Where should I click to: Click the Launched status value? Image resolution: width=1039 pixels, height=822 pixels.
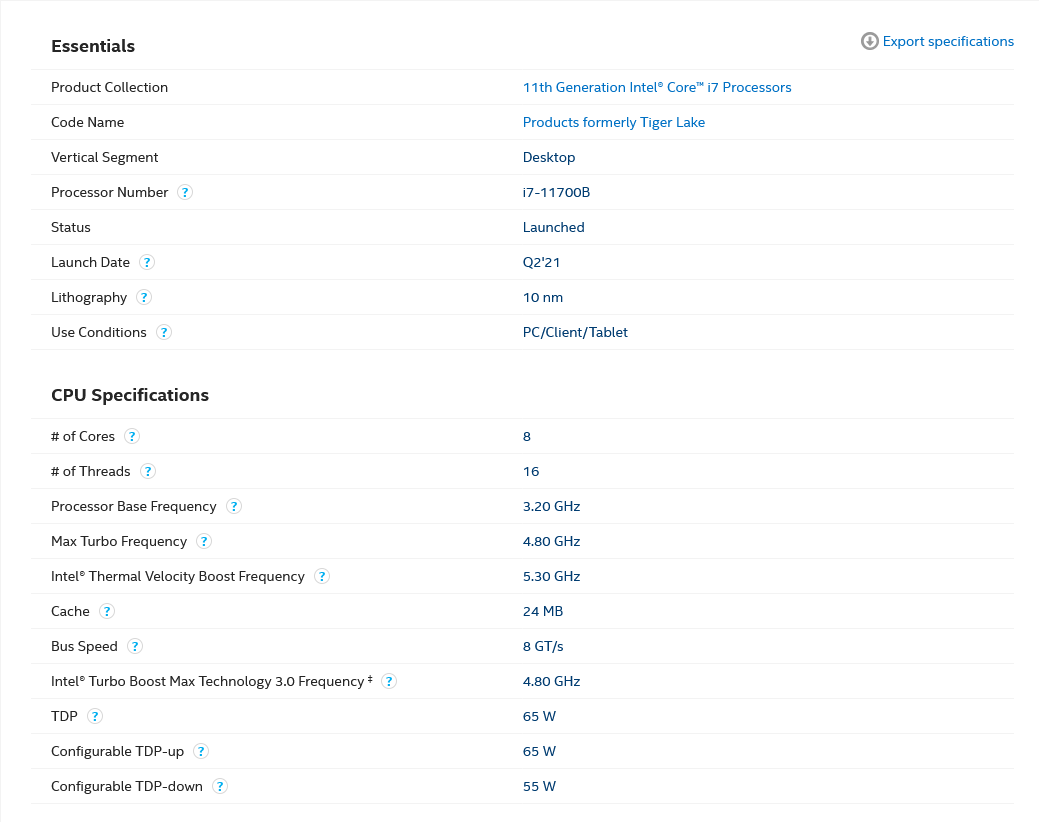point(553,227)
